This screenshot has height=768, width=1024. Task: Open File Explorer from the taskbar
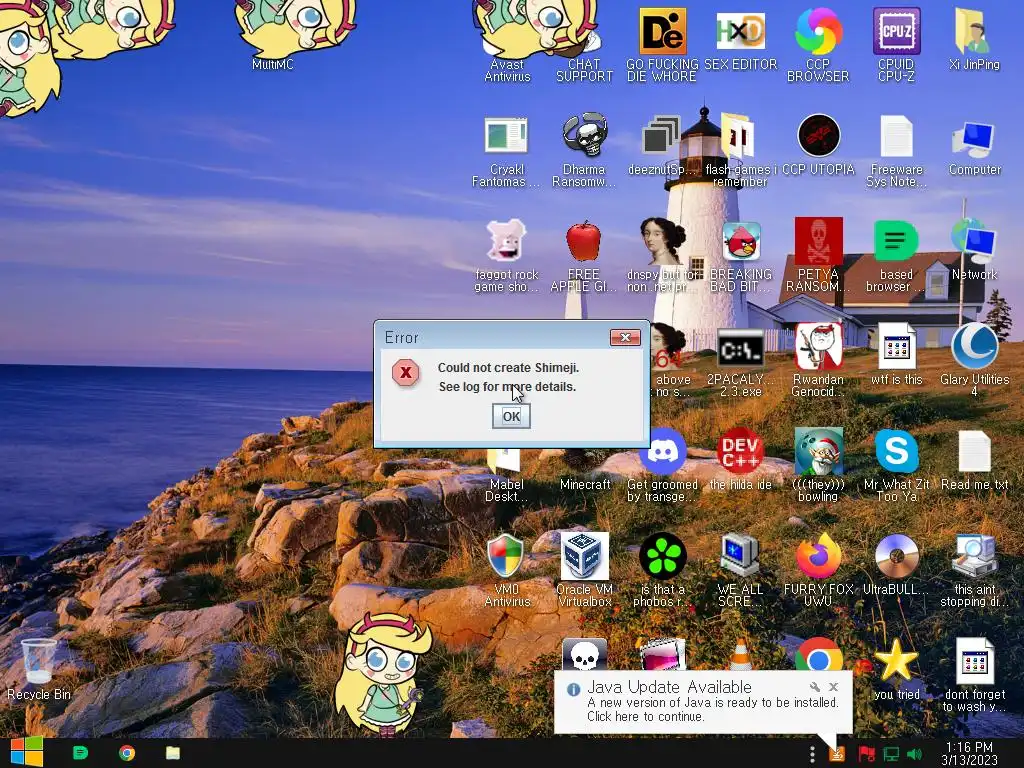[x=172, y=753]
